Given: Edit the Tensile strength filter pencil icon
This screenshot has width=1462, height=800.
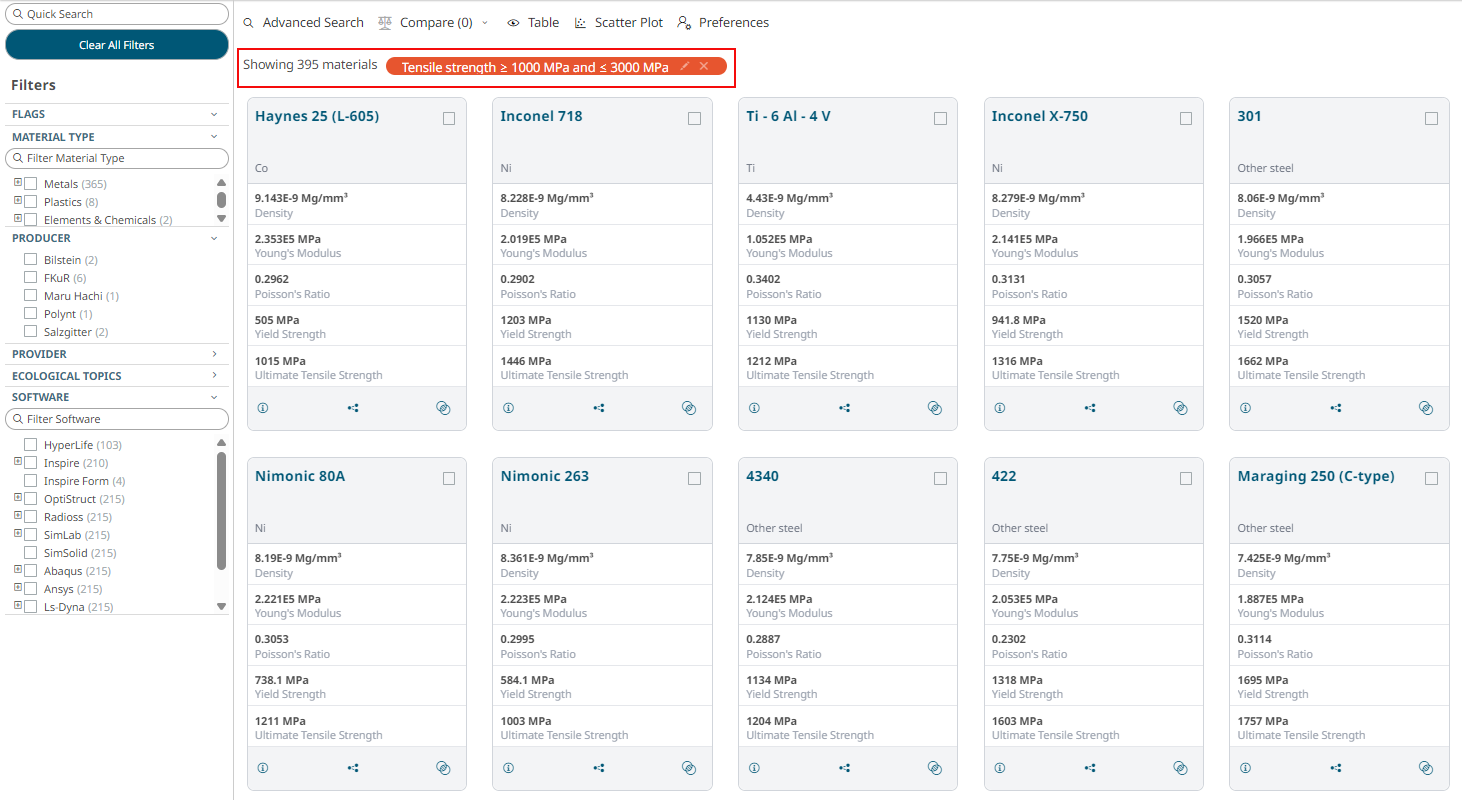Looking at the screenshot, I should 685,66.
